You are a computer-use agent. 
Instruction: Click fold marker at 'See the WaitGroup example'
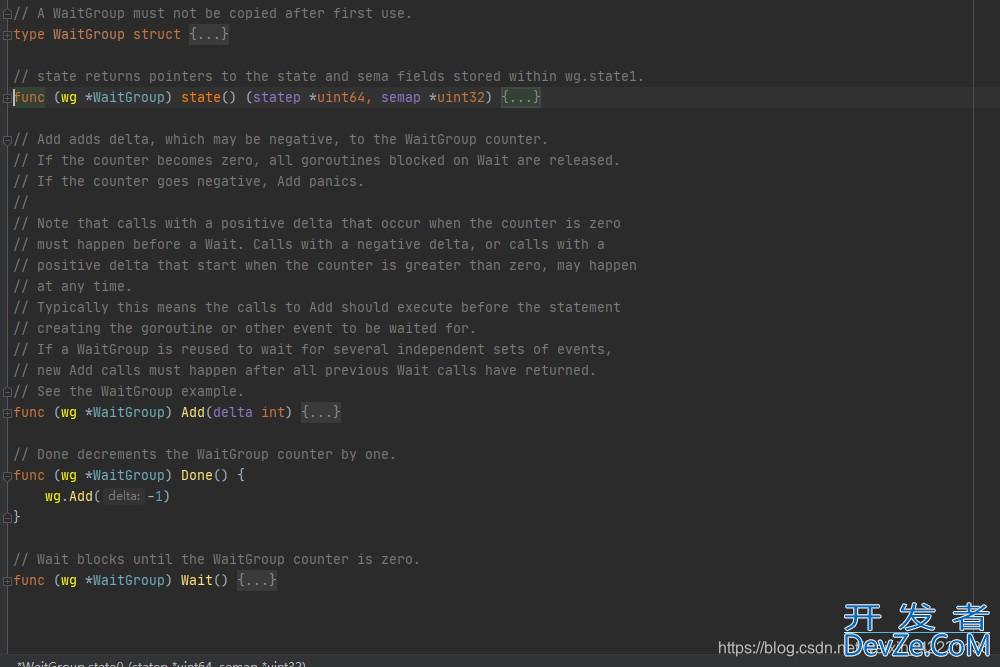[8, 392]
